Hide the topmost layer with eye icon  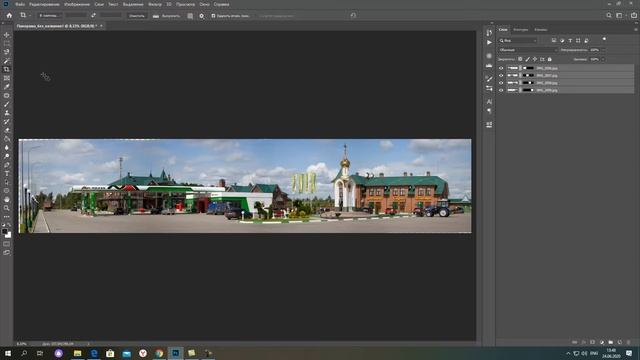point(501,68)
